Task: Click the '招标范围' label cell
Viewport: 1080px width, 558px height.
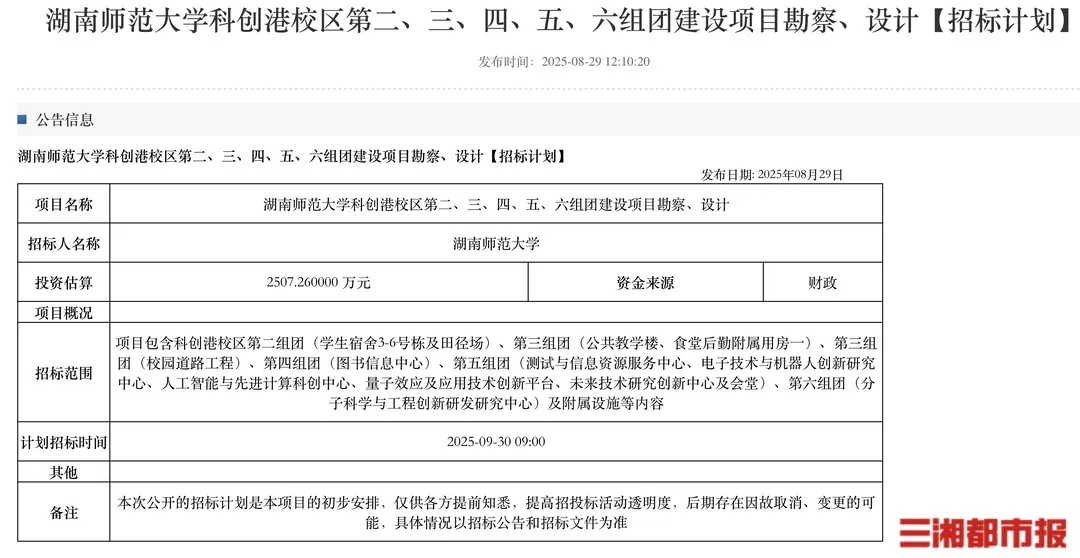Action: [x=63, y=373]
